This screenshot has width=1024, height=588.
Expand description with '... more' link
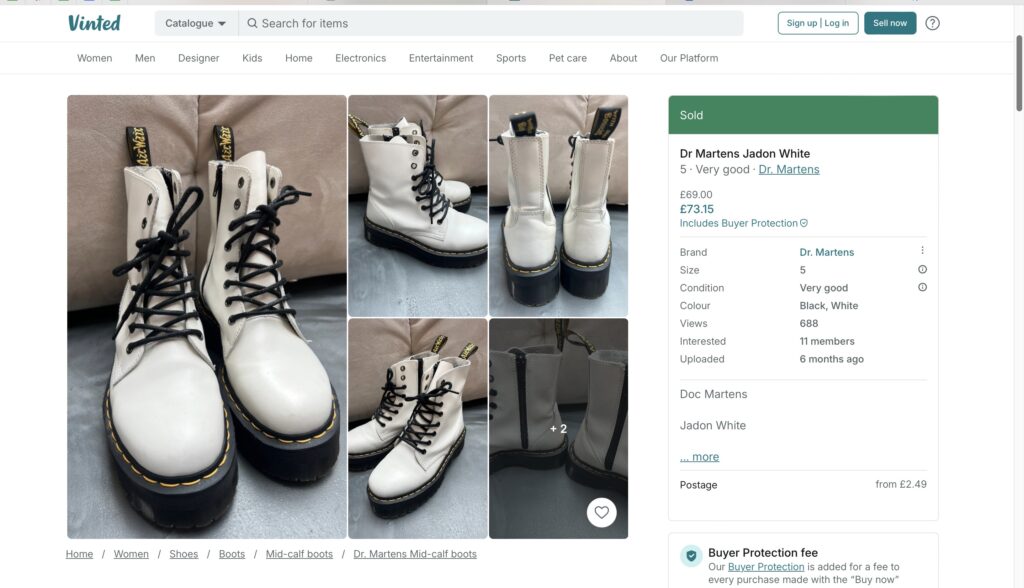coord(699,457)
